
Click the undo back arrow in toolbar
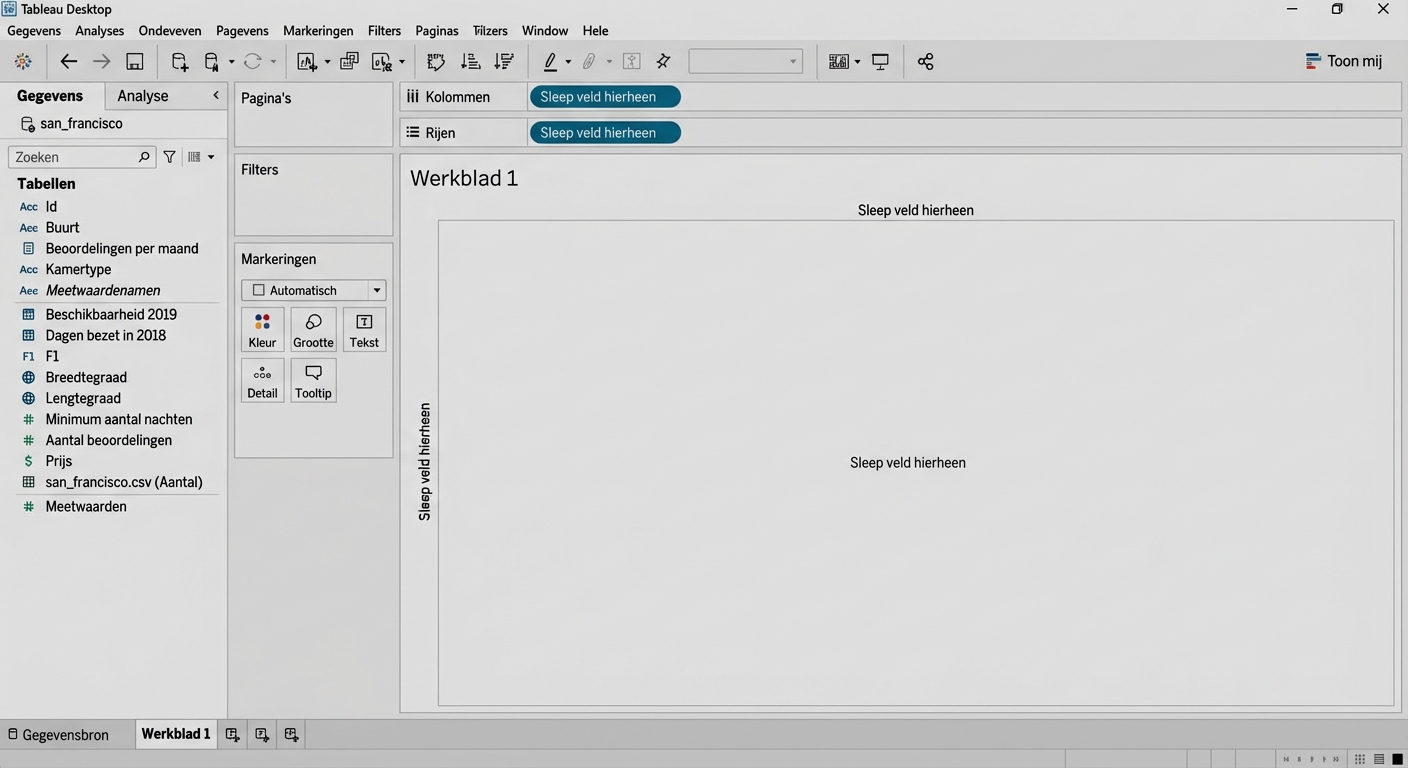click(68, 62)
